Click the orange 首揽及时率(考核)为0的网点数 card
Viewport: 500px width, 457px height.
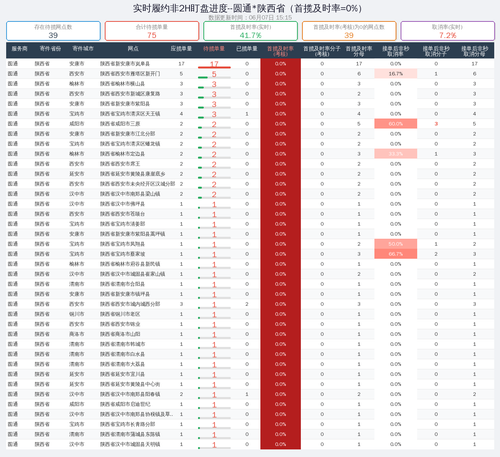[349, 31]
